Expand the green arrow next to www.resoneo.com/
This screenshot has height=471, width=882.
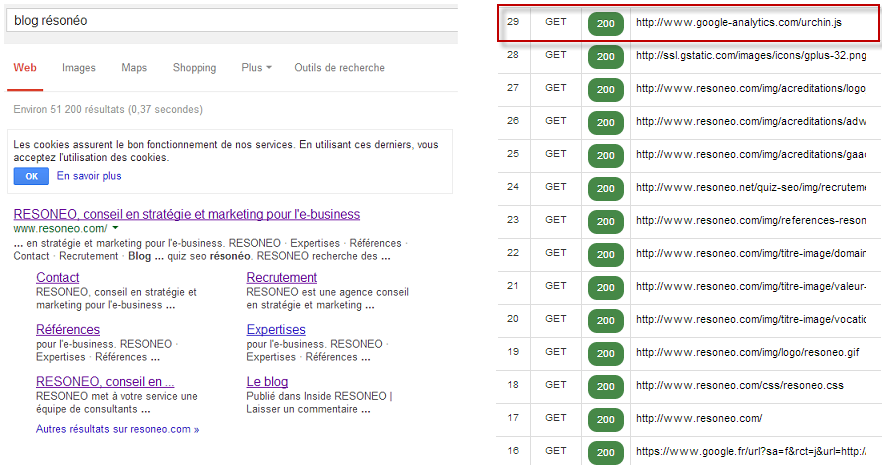coord(115,228)
